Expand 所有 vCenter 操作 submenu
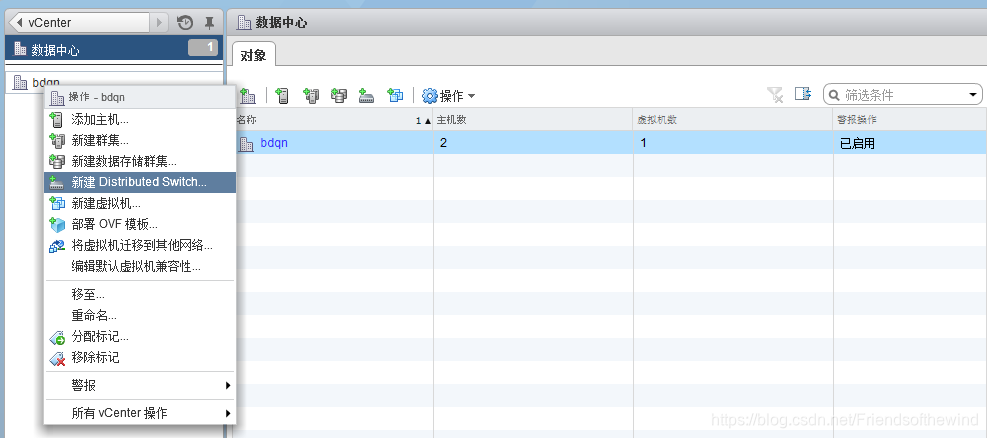 (140, 413)
